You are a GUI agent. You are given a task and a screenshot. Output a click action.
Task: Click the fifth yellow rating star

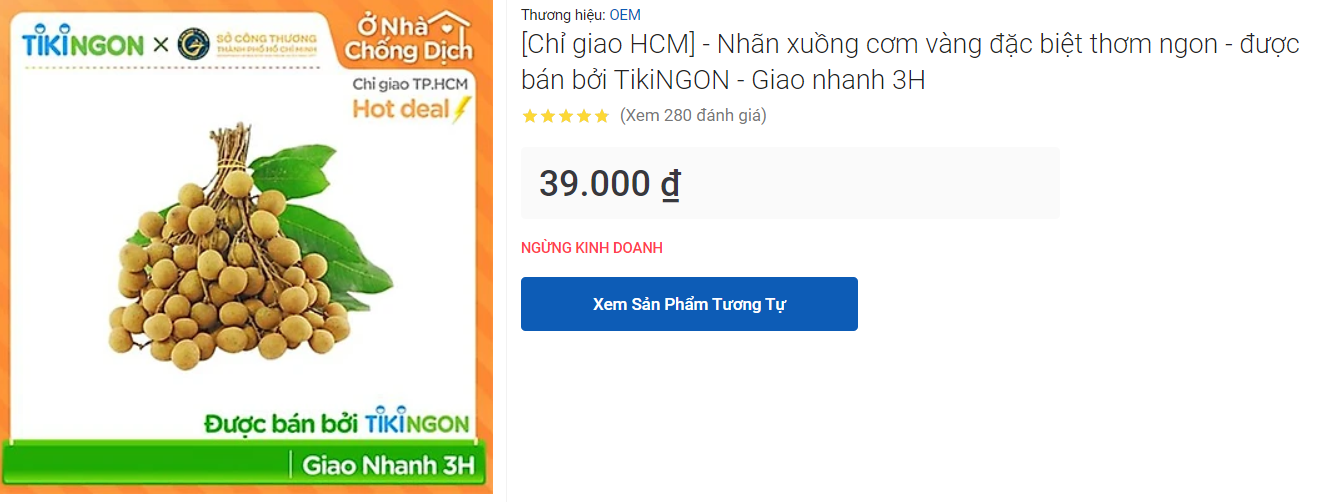pos(602,116)
